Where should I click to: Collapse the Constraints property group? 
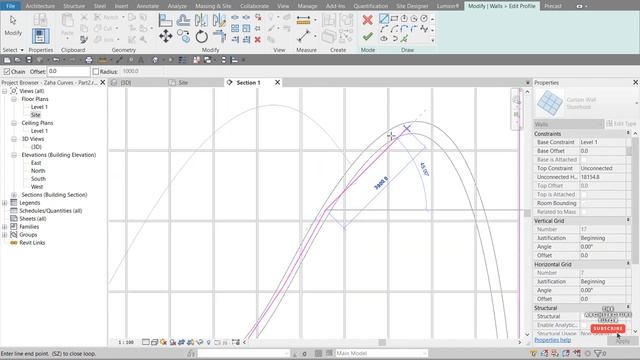pos(628,133)
